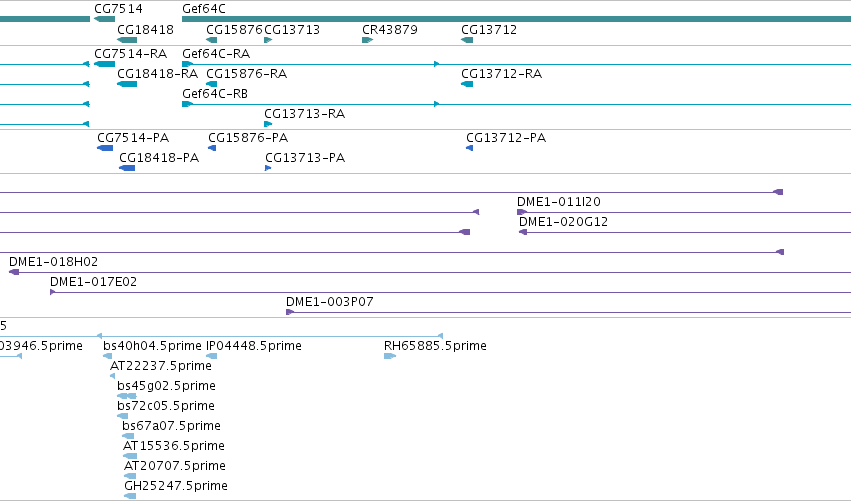
Task: Click the CG13712-RA transcript label
Action: pos(501,73)
